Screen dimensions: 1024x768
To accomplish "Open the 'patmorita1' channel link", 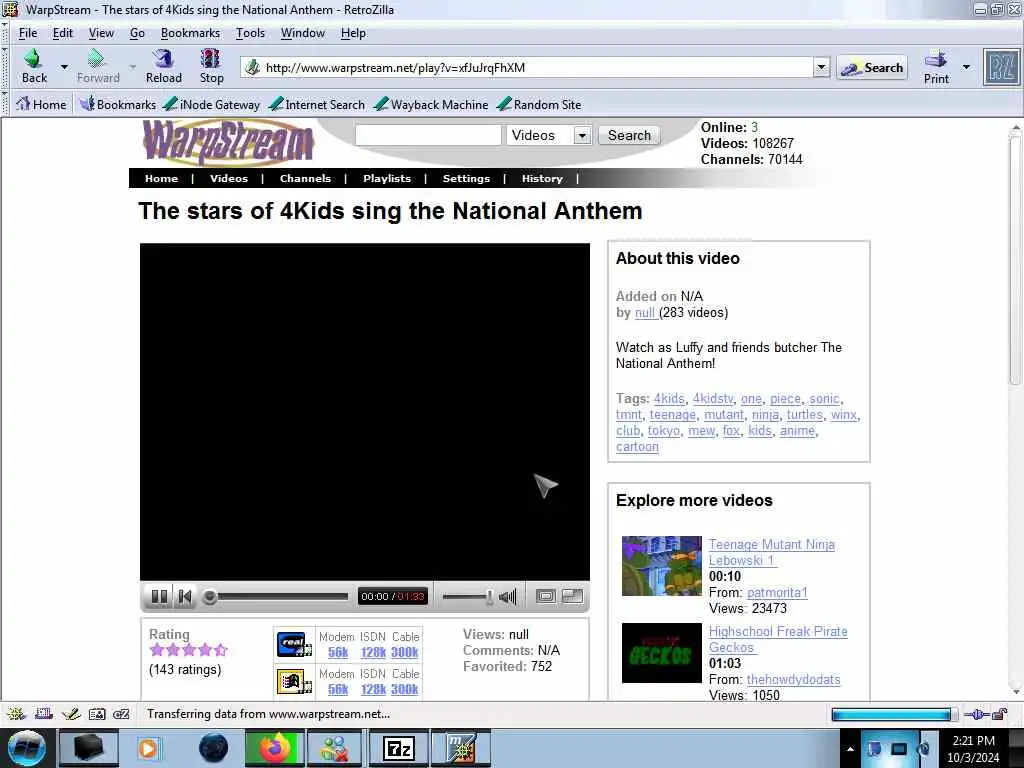I will point(777,592).
